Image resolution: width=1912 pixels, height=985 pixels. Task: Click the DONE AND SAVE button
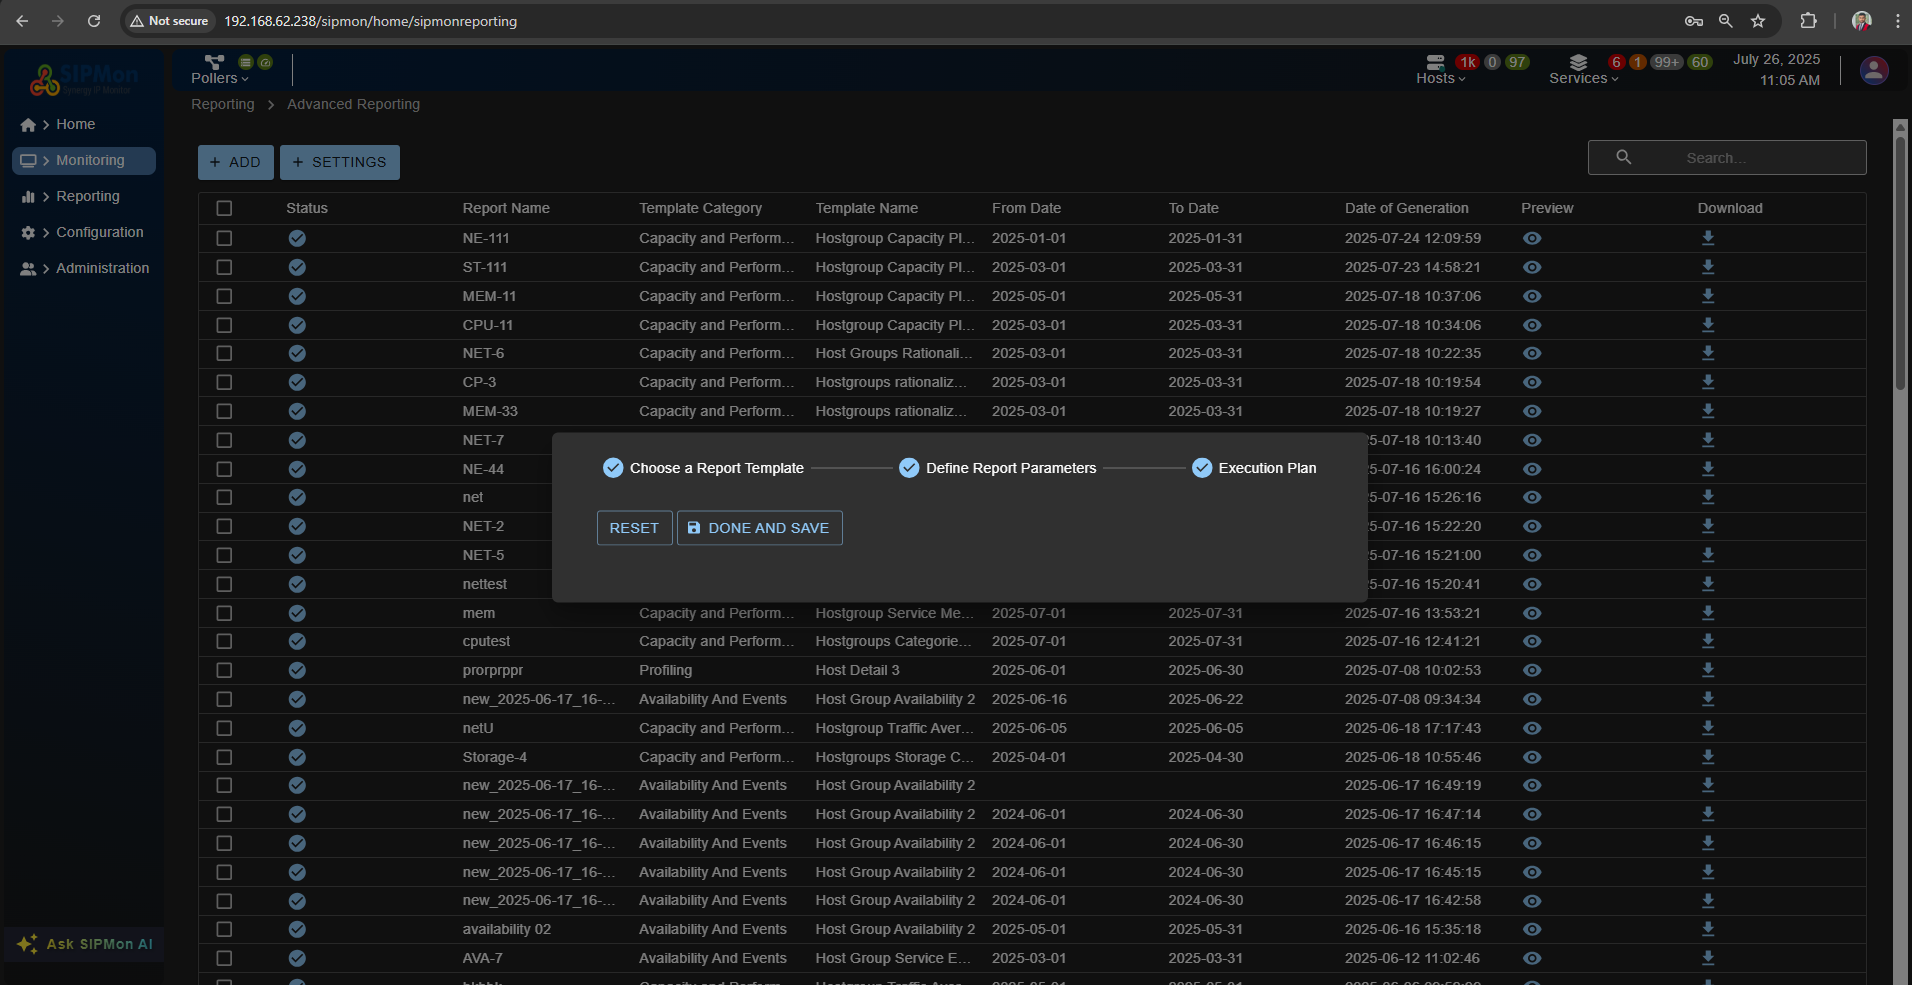point(759,528)
